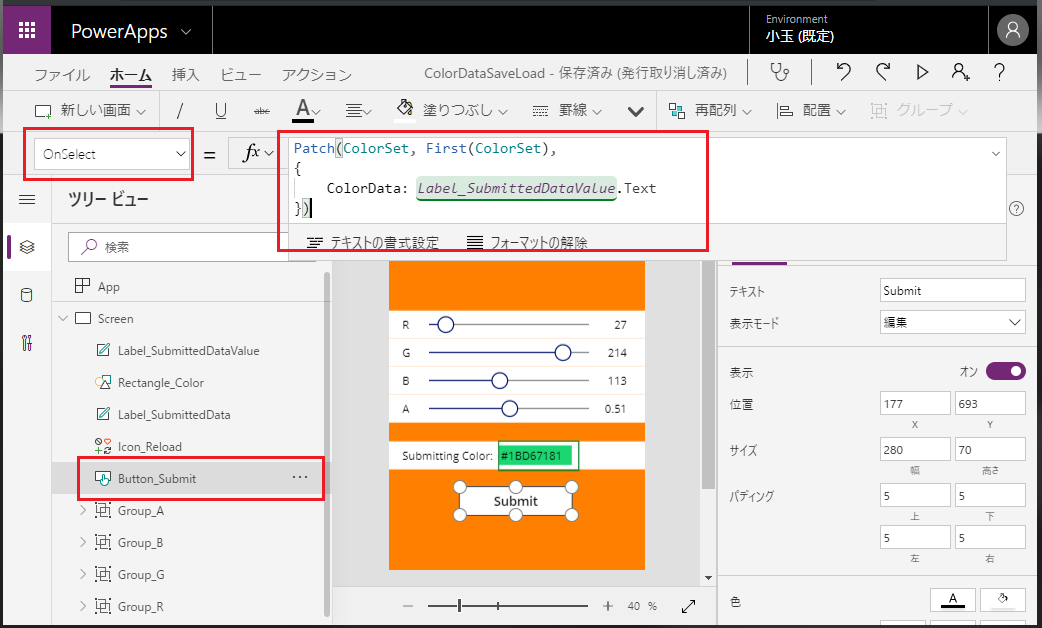1042x628 pixels.
Task: Open the 表示モード dropdown set to 編集
Action: tap(952, 322)
